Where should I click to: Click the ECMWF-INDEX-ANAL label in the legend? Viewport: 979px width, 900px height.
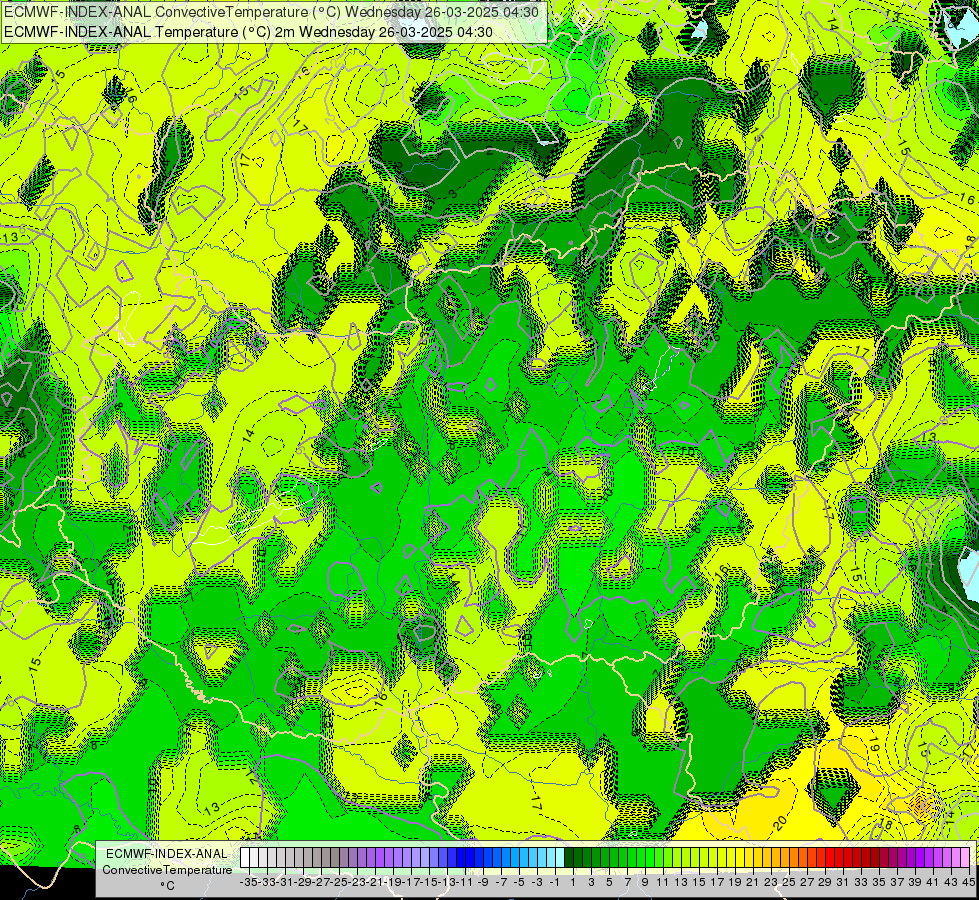pyautogui.click(x=167, y=854)
